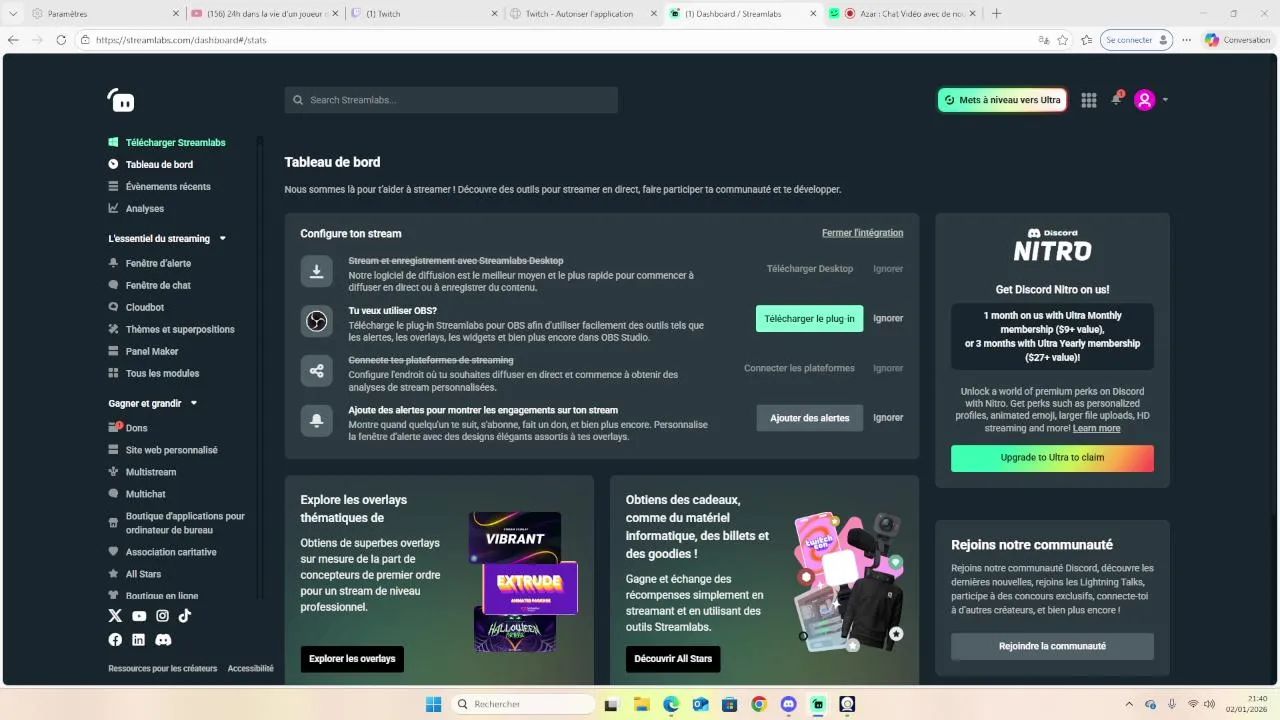Open Streamlabs LinkedIn icon
This screenshot has height=720, width=1280.
(139, 639)
